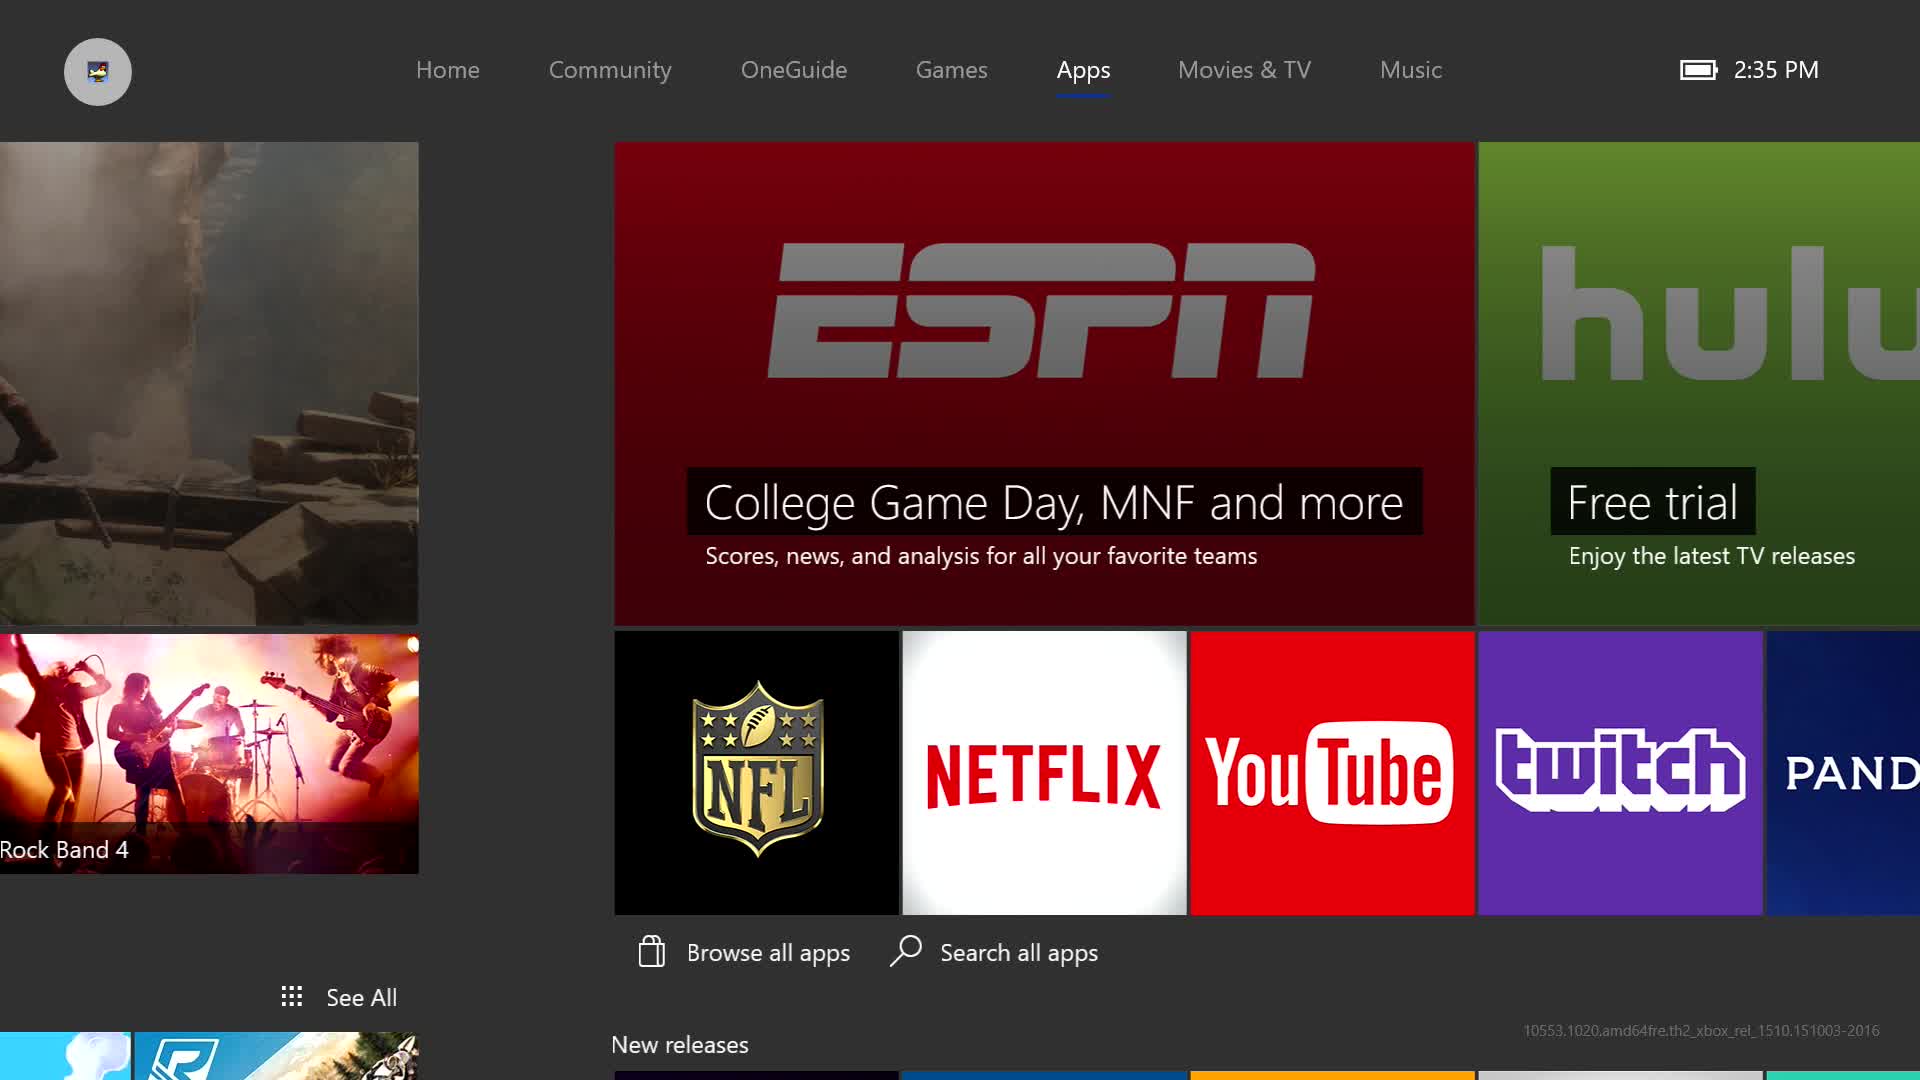Open the NFL app tile
The image size is (1920, 1080).
756,772
